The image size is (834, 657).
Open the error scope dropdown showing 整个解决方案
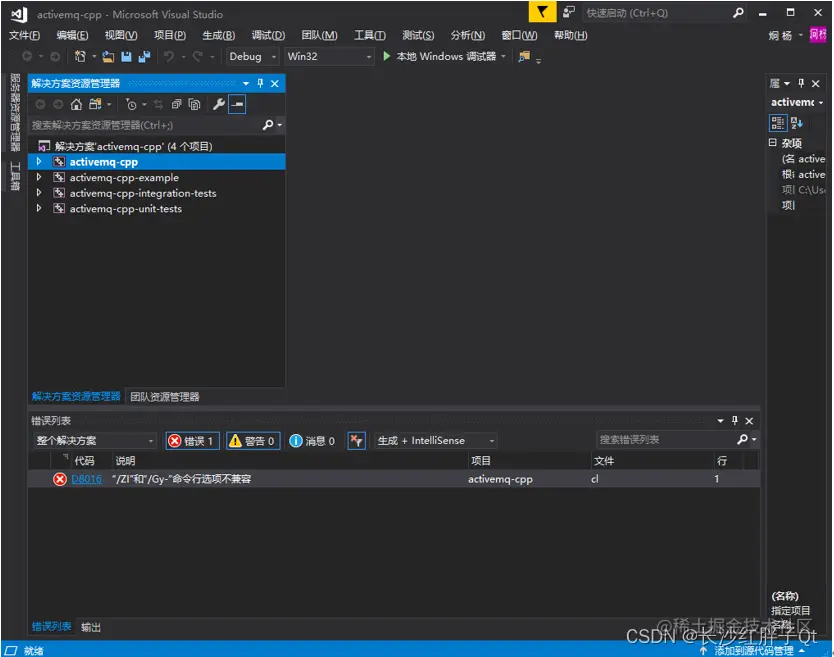coord(94,440)
